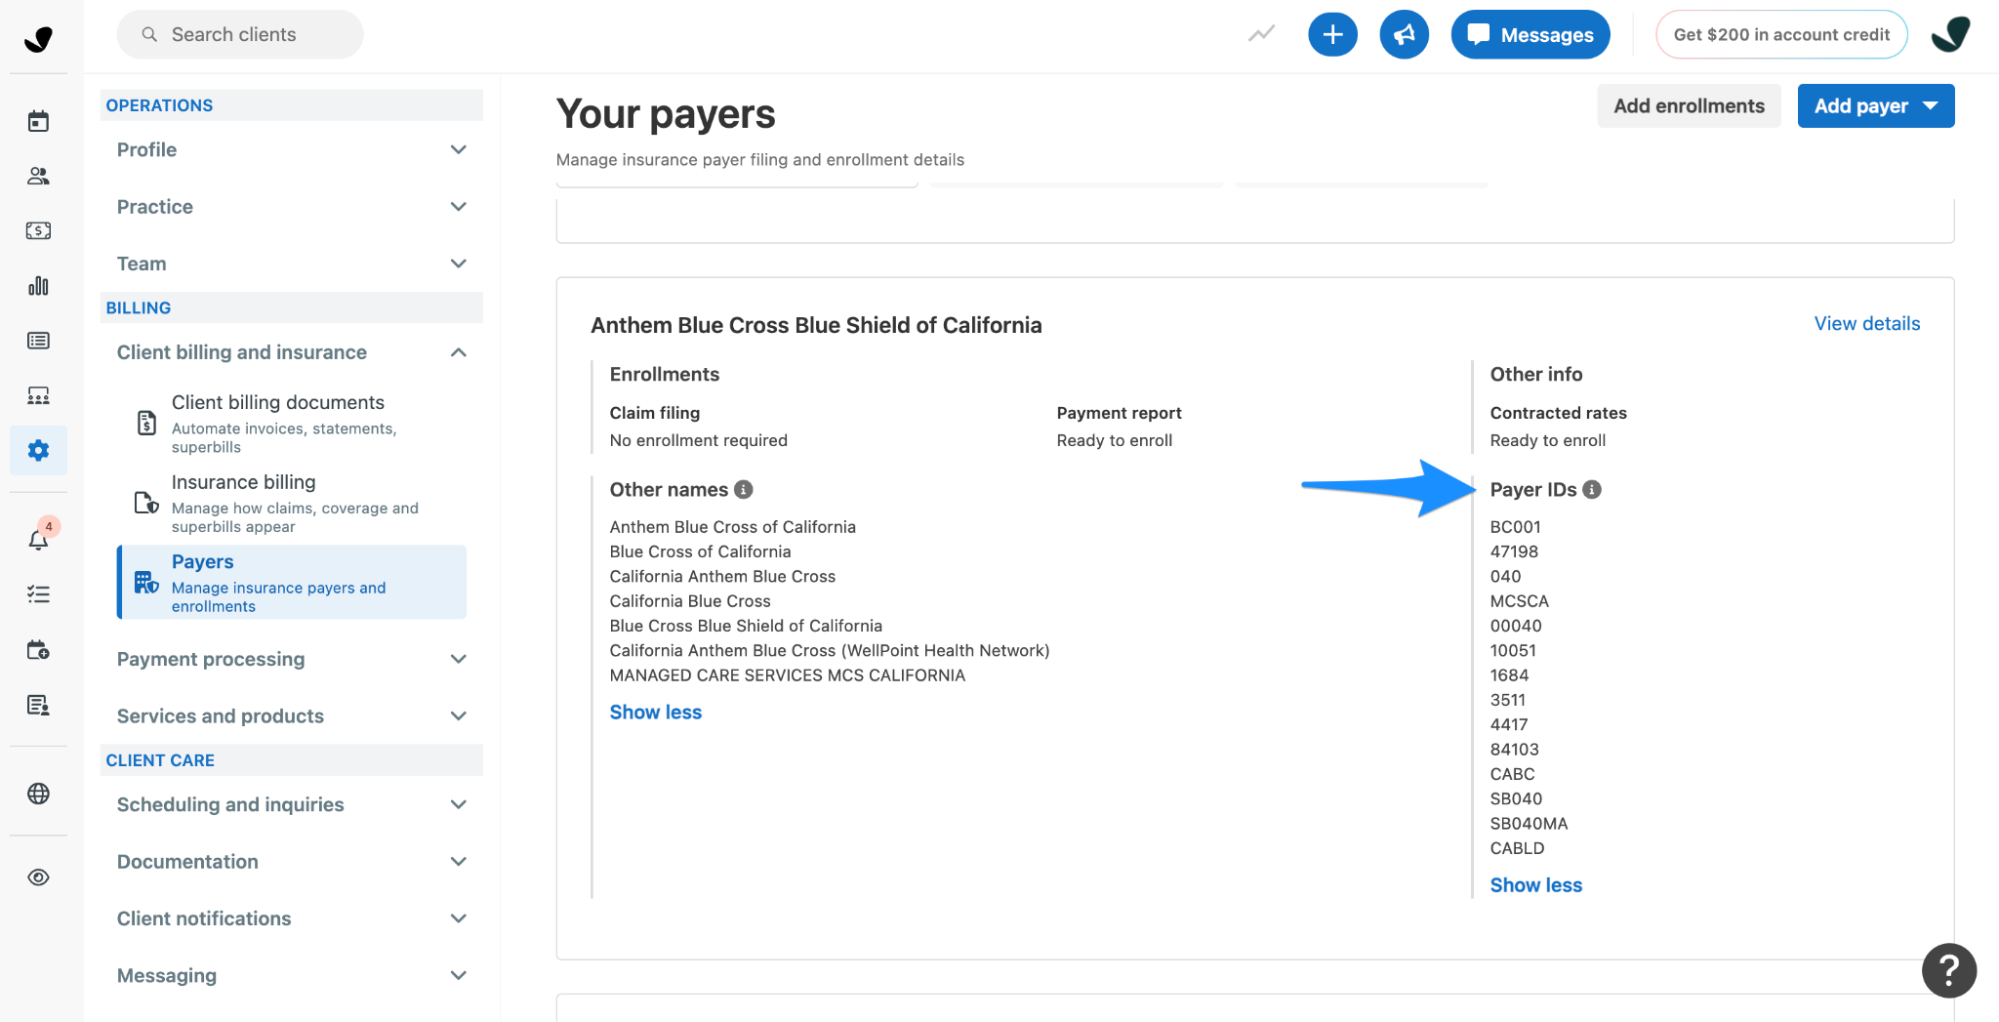Open the list document icon below the bar chart

coord(38,341)
